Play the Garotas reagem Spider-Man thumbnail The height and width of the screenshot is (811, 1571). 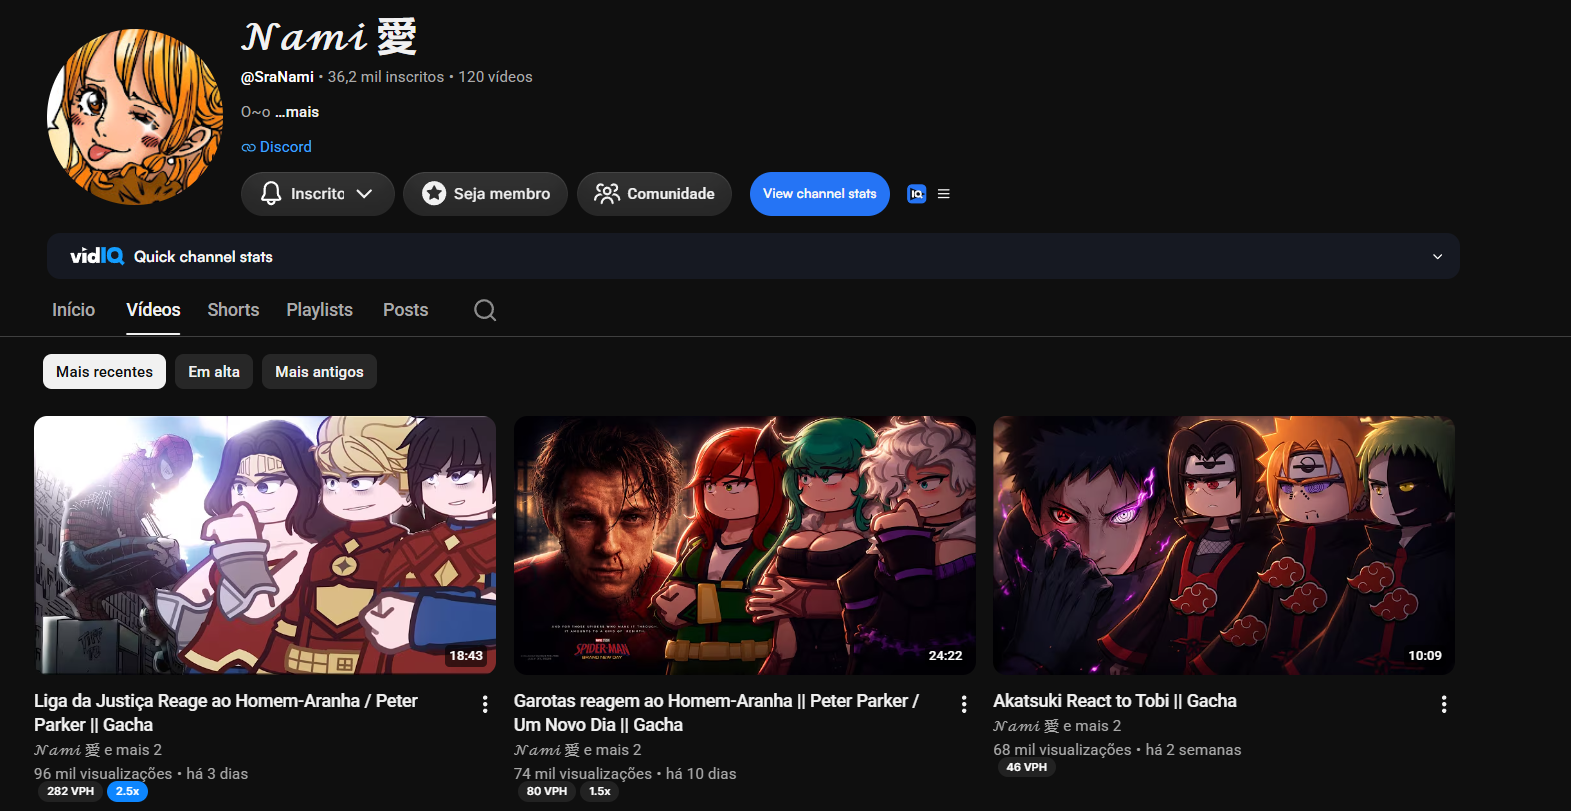(x=745, y=545)
